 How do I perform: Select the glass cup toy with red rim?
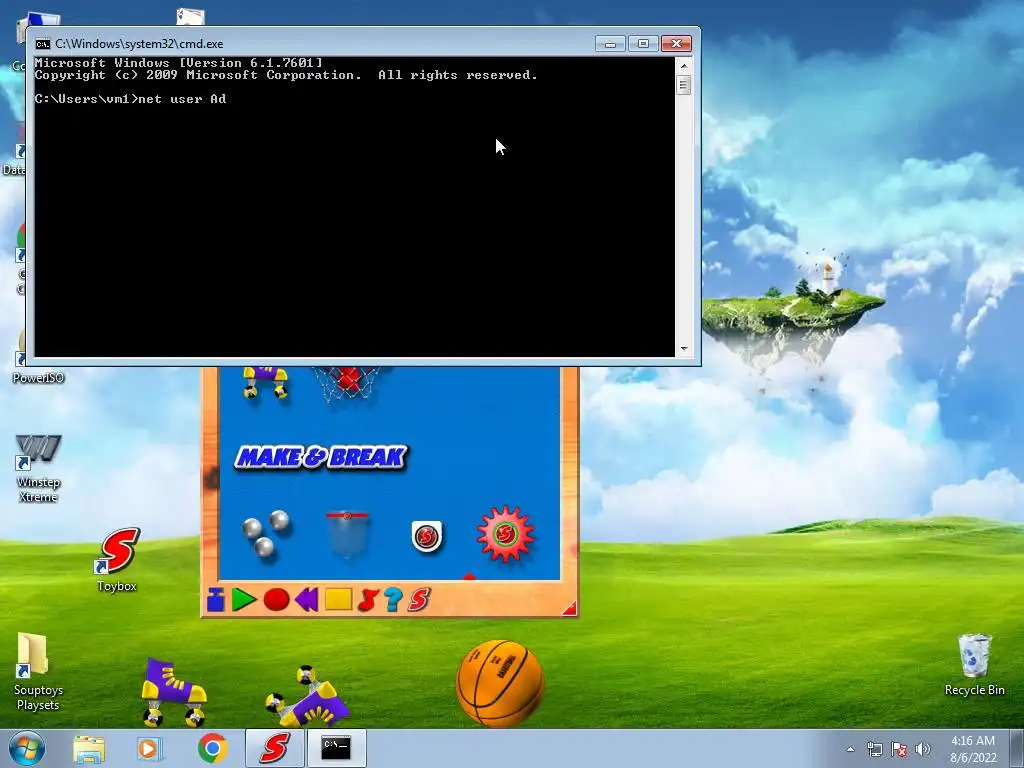click(x=347, y=535)
